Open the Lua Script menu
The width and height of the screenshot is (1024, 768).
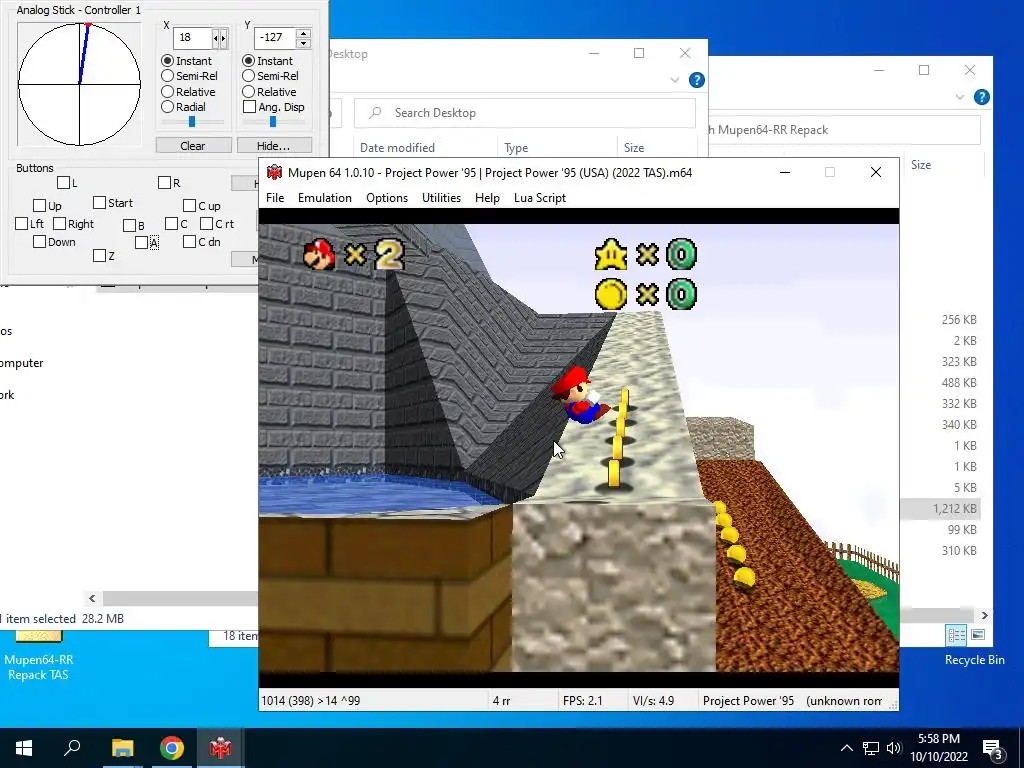[539, 198]
